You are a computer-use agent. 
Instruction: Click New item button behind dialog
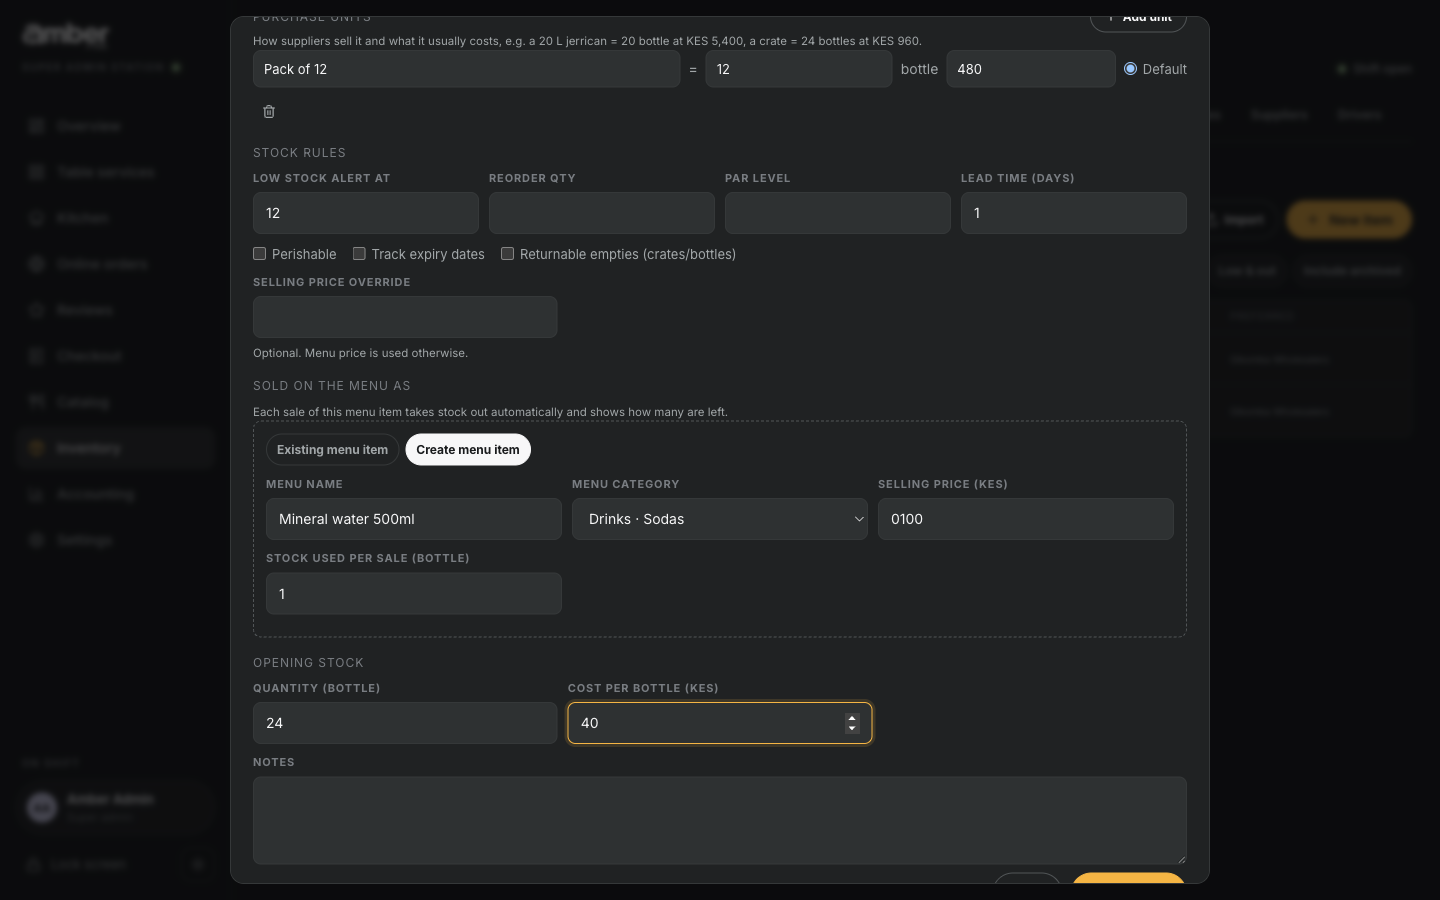1349,220
